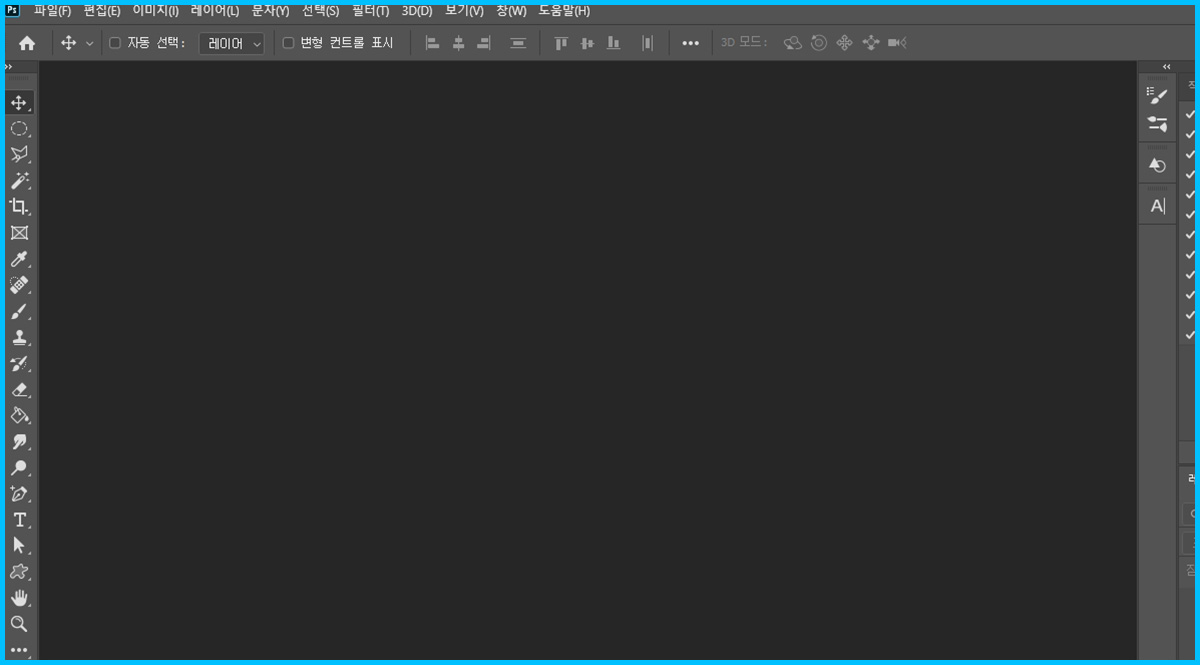This screenshot has width=1200, height=665.
Task: Open the Character panel icon
Action: coord(1157,206)
